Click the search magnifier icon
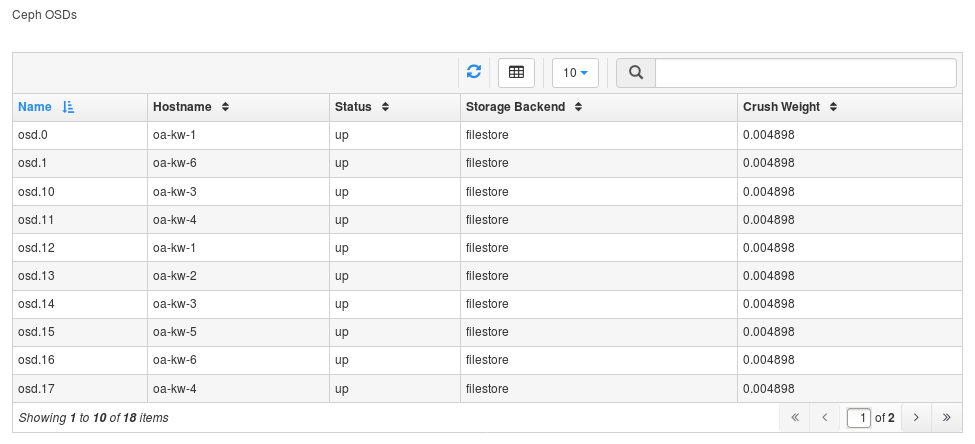 [x=635, y=73]
